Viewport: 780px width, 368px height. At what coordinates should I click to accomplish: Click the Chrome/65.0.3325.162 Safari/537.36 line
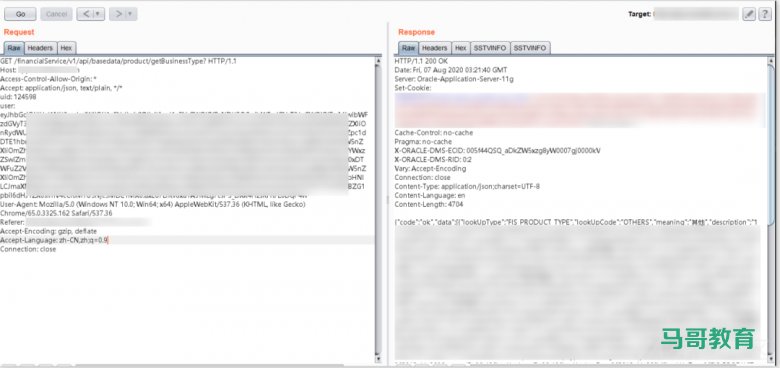tap(56, 213)
